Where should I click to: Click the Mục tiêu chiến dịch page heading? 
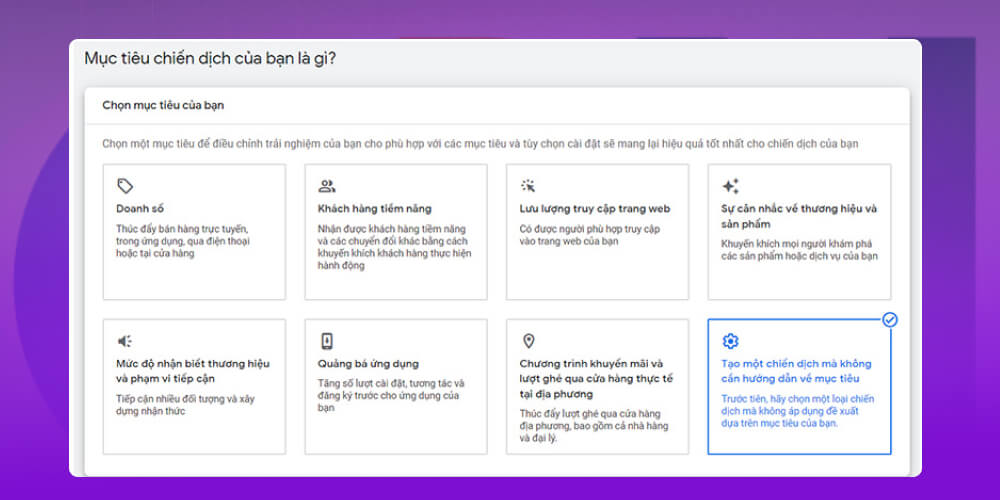click(x=210, y=58)
